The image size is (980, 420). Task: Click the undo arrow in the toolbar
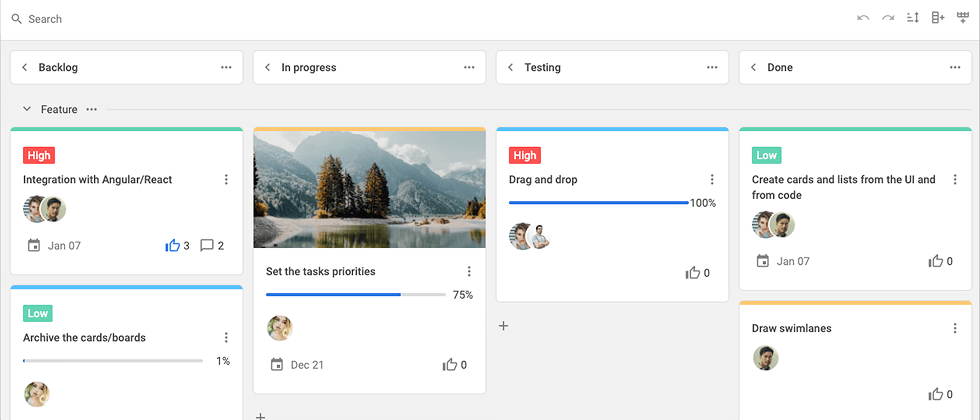tap(863, 18)
